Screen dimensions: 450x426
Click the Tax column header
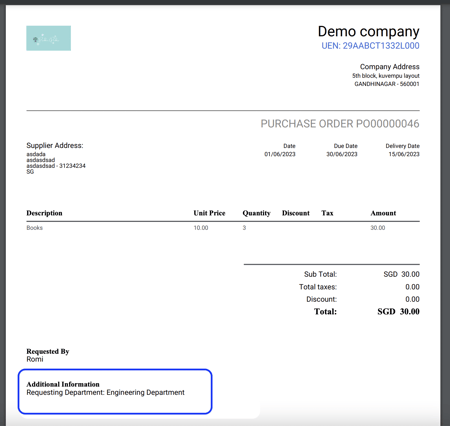click(x=327, y=213)
